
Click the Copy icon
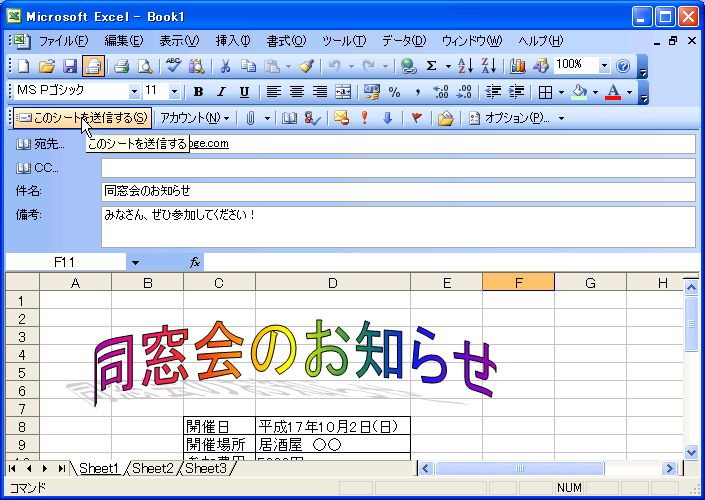[248, 66]
